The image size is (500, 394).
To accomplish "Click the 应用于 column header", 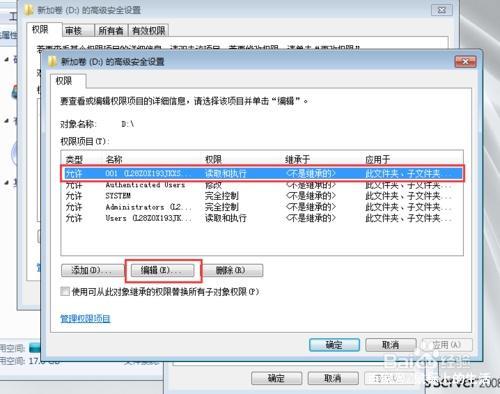I will click(378, 160).
